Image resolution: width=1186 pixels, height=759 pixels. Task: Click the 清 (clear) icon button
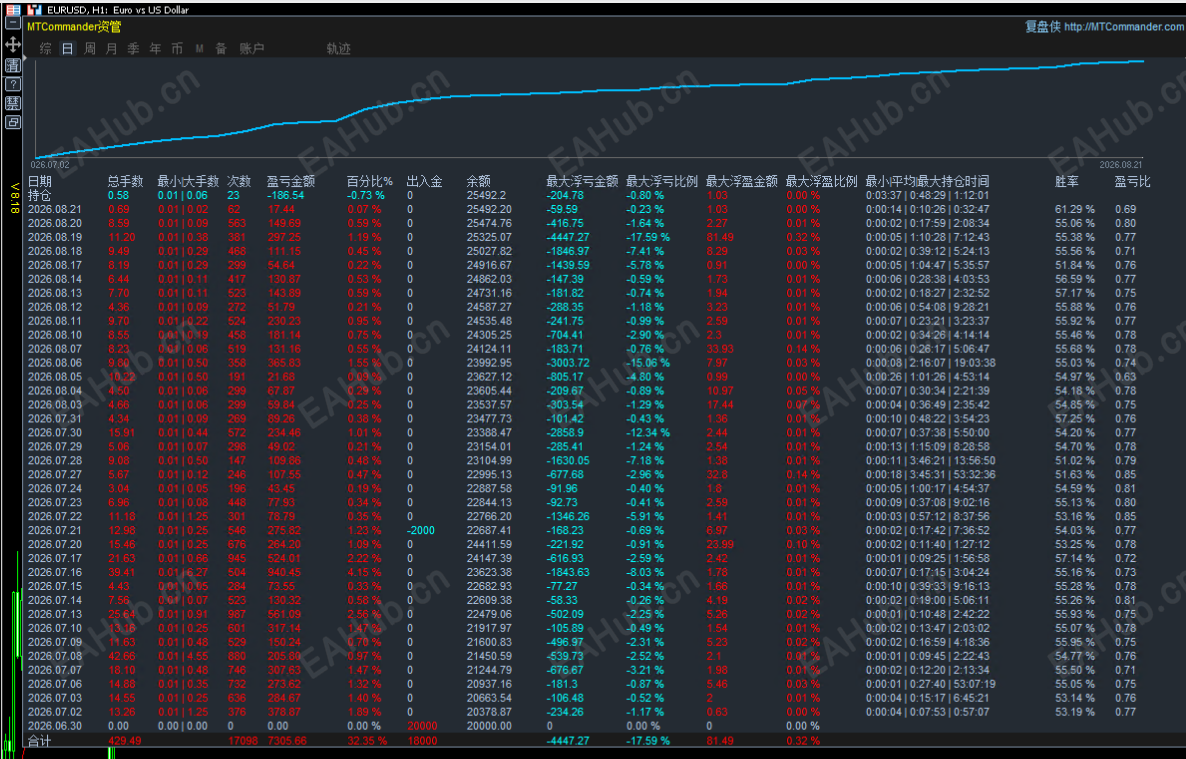point(13,66)
